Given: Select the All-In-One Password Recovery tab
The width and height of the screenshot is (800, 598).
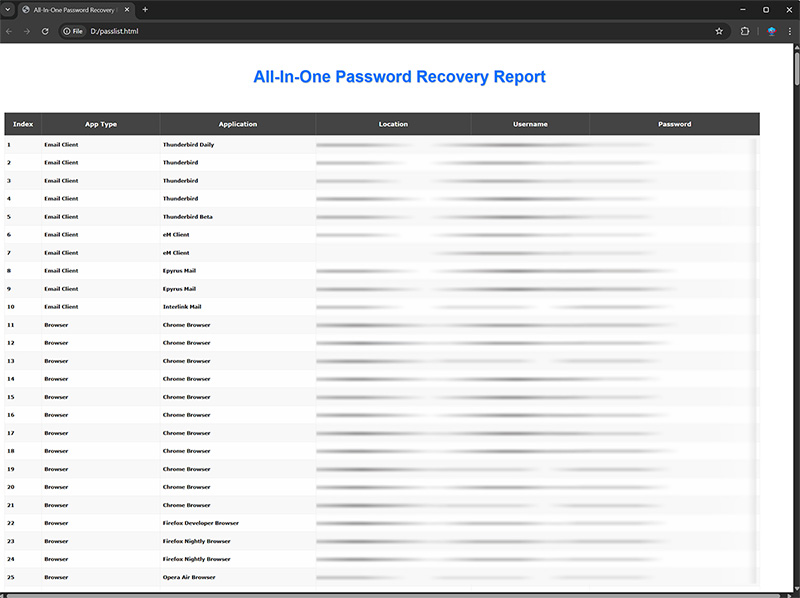Looking at the screenshot, I should point(76,10).
